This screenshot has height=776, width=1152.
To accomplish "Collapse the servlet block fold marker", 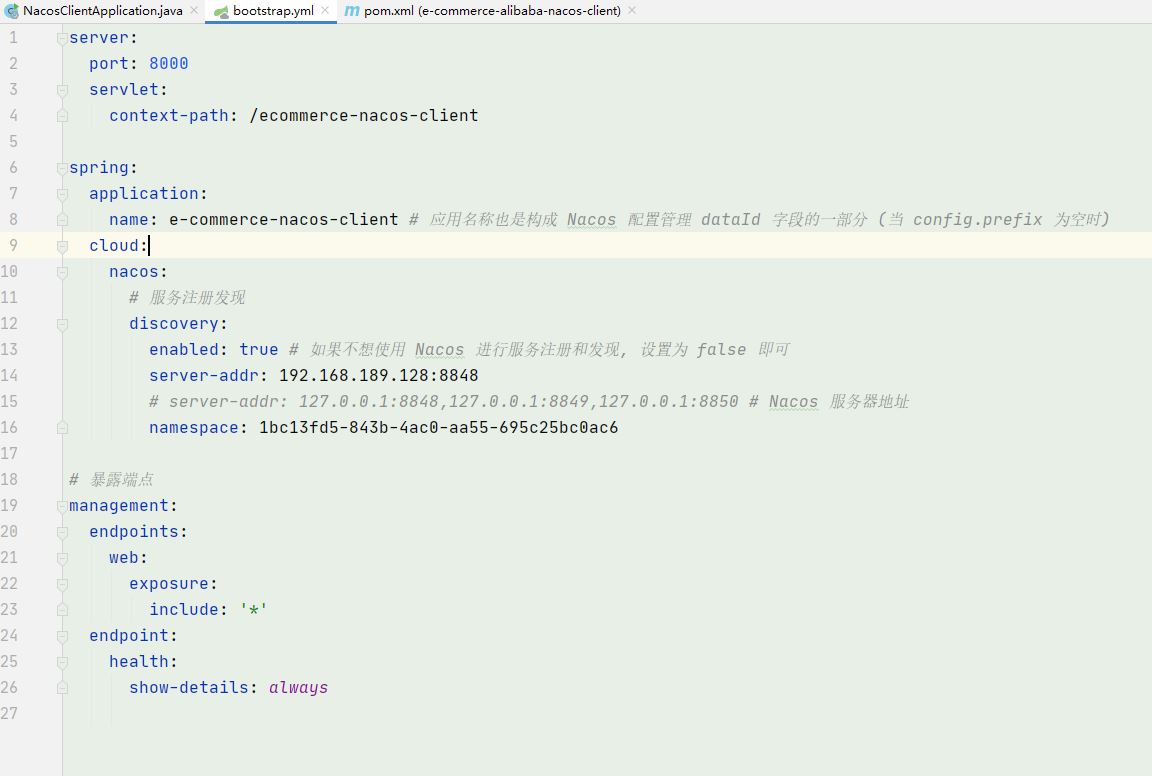I will point(62,90).
